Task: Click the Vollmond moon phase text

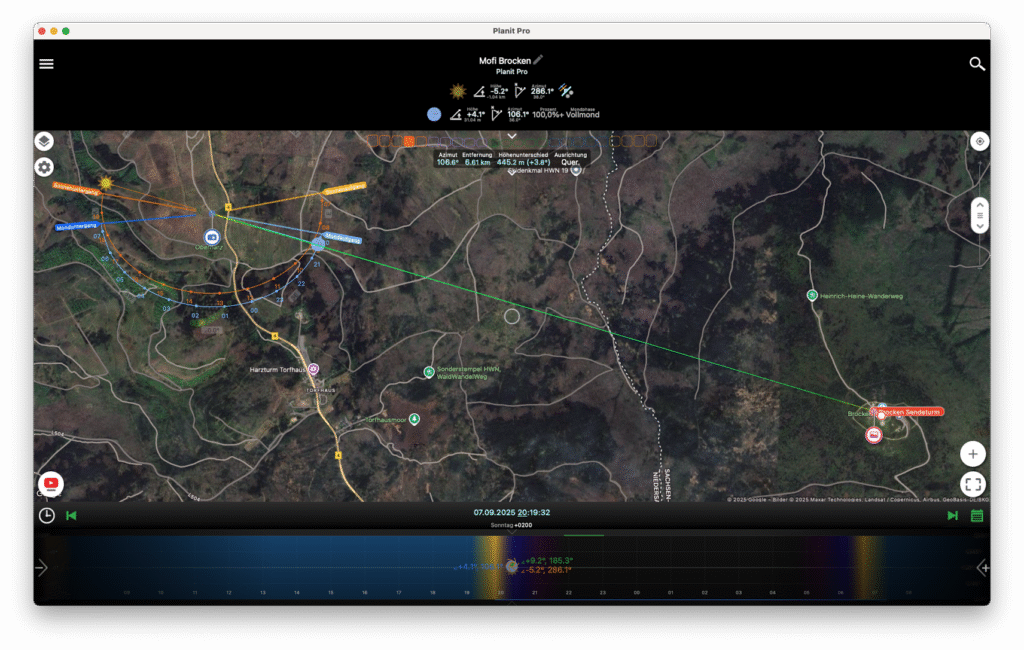Action: coord(583,114)
